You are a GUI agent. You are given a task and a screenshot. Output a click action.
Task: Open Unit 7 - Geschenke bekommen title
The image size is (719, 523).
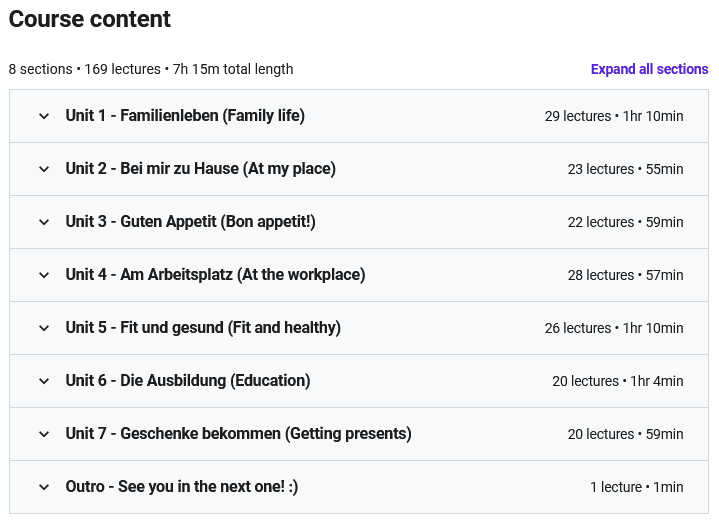(x=238, y=434)
